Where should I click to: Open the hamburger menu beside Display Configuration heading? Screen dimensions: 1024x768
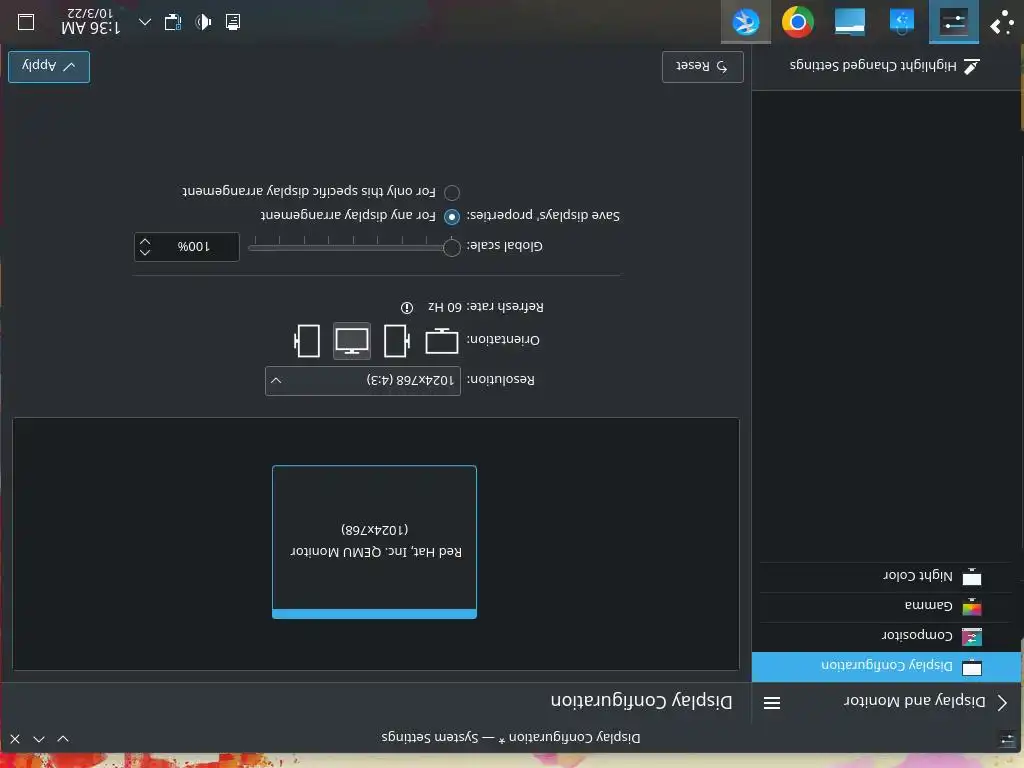(x=772, y=703)
